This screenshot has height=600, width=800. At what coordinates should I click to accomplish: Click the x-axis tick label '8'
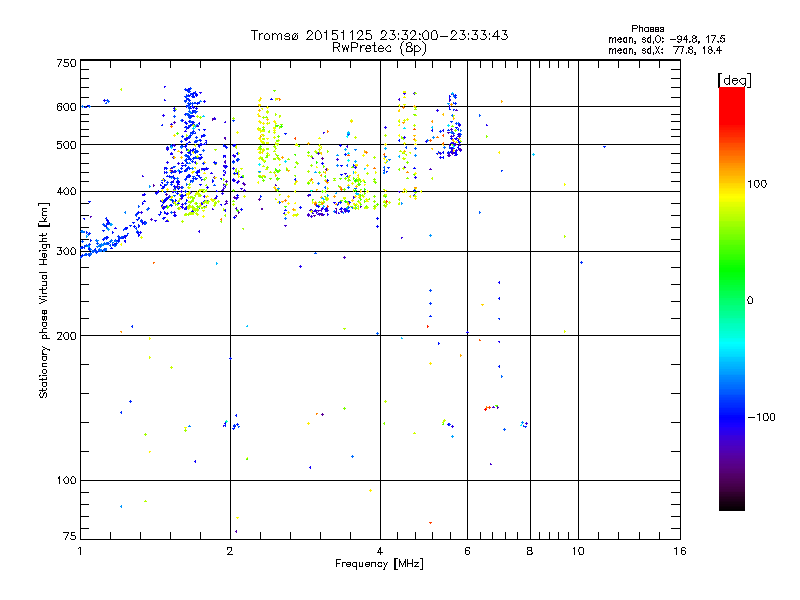point(530,551)
